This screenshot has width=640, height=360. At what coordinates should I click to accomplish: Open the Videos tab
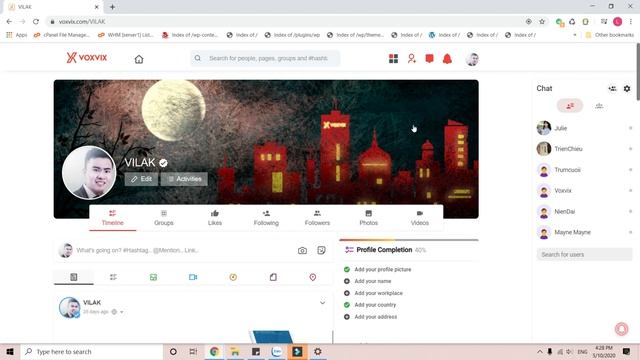coord(420,218)
